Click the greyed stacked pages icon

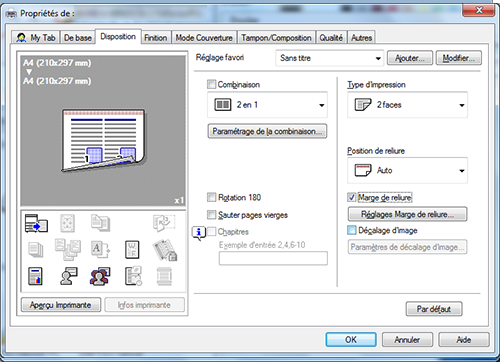[x=35, y=250]
